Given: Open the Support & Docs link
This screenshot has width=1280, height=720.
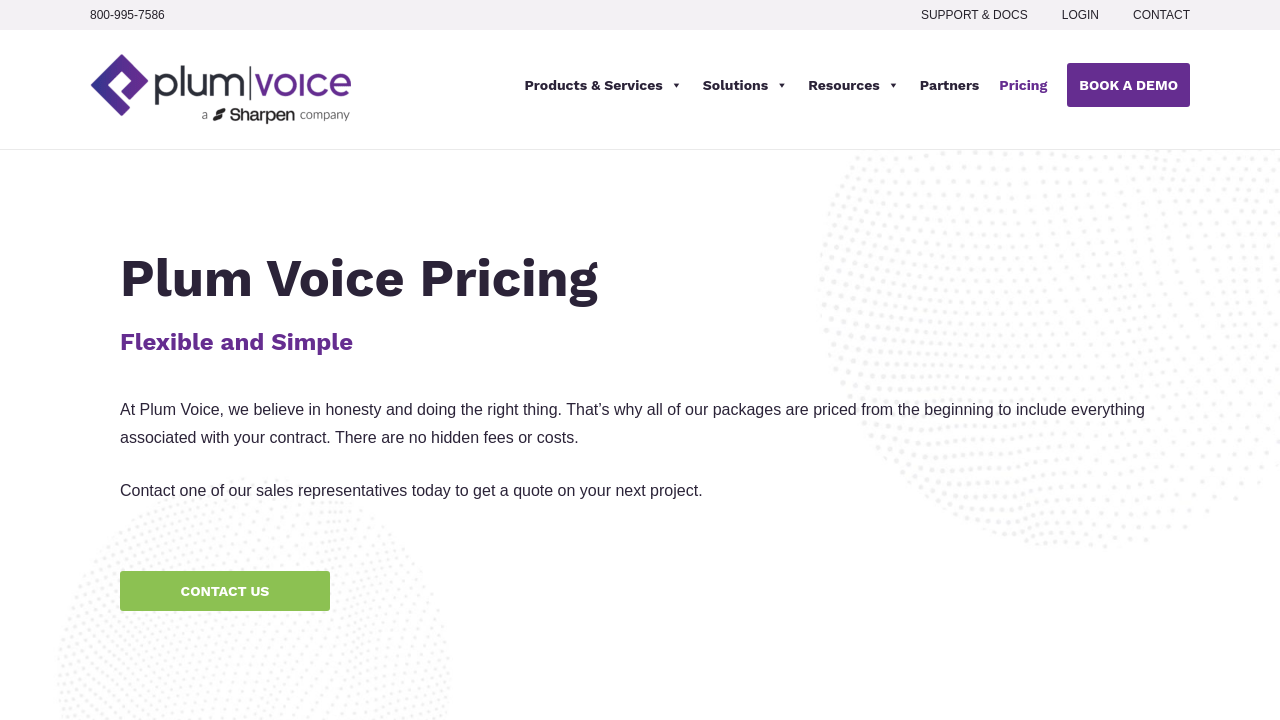Looking at the screenshot, I should point(974,15).
